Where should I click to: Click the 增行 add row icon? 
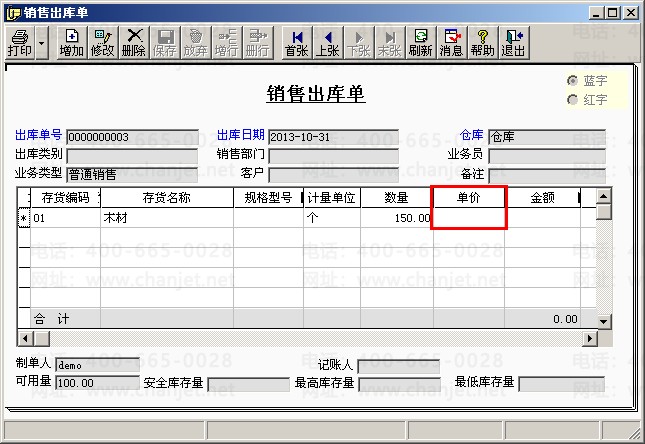tap(227, 43)
